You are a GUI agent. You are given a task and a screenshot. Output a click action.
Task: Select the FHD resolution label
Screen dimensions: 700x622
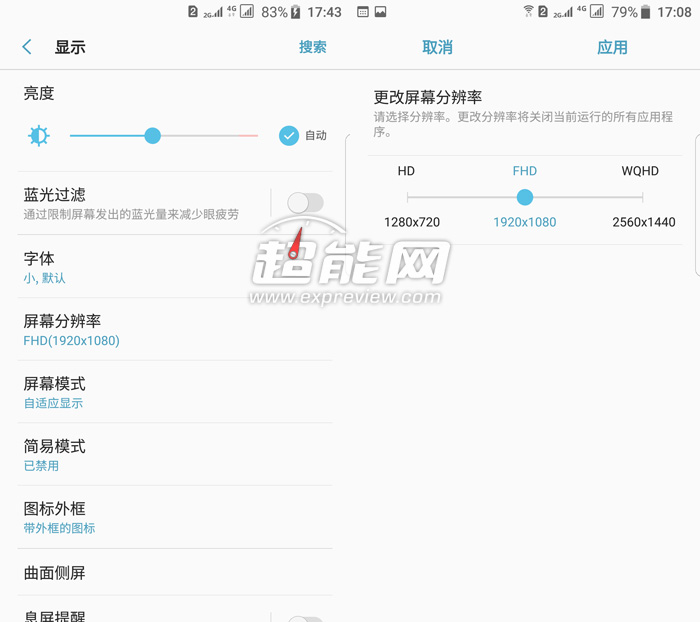[525, 171]
